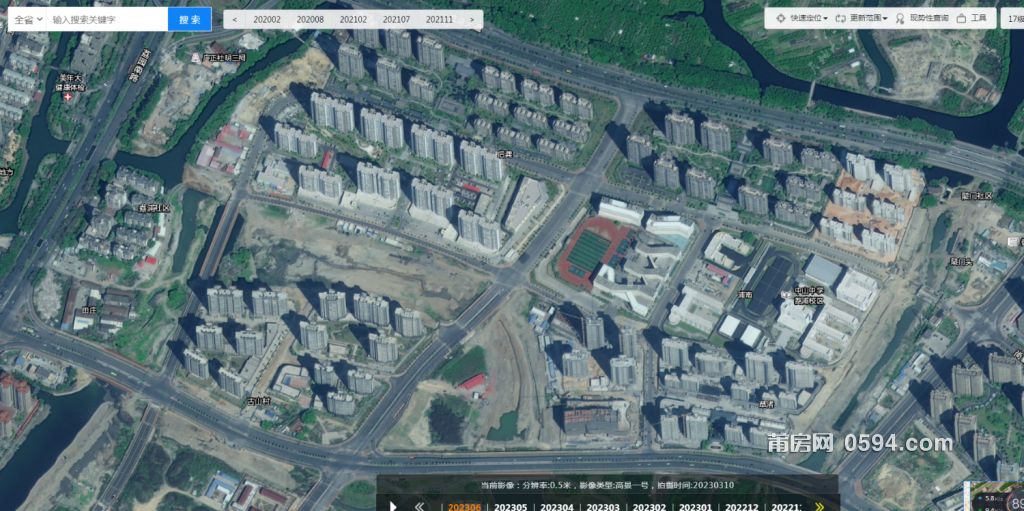1024x511 pixels.
Task: Jump back with the « timeline arrows
Action: [x=420, y=506]
